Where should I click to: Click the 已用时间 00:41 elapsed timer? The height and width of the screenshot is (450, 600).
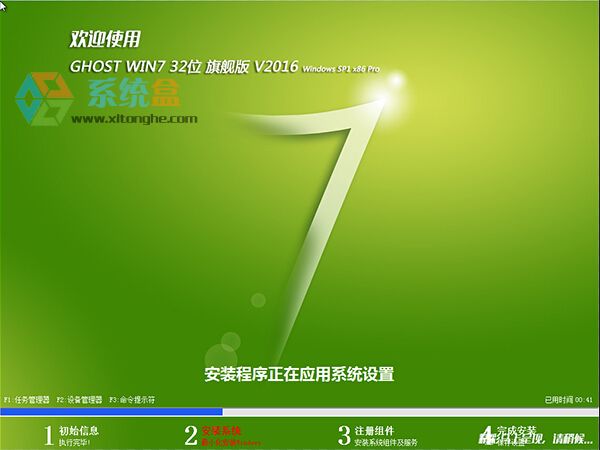click(569, 400)
